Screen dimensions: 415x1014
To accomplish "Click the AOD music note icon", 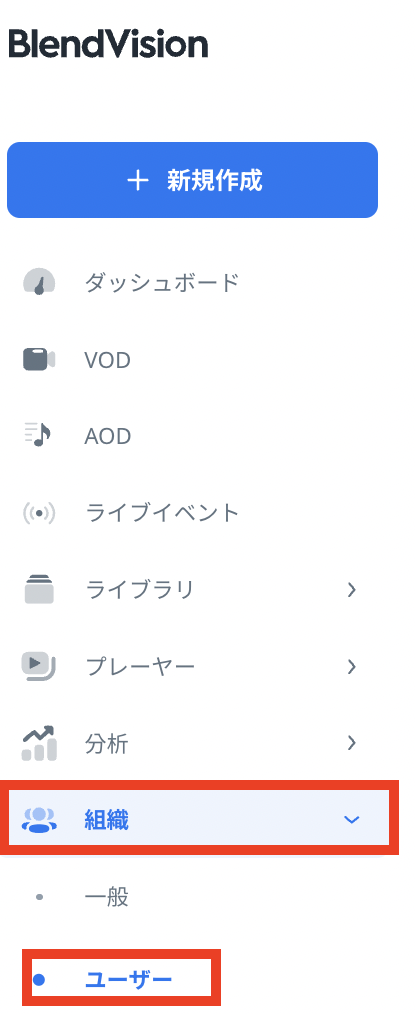I will tap(37, 436).
